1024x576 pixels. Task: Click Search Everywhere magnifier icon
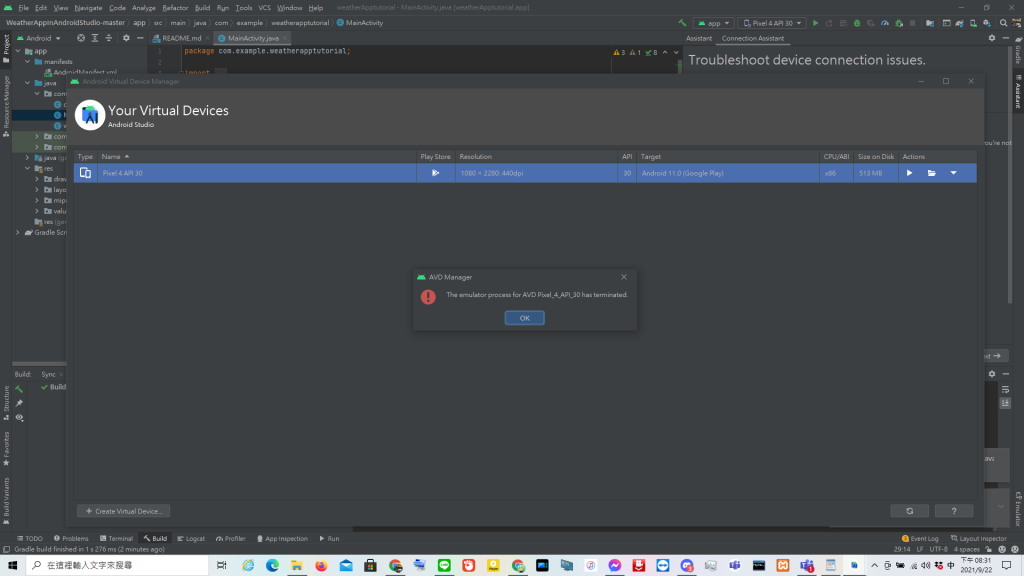pos(1004,23)
